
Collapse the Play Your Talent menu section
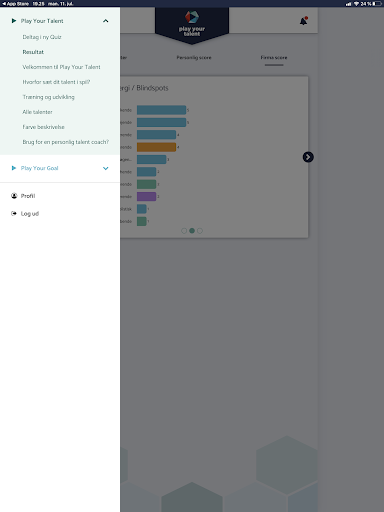[106, 21]
